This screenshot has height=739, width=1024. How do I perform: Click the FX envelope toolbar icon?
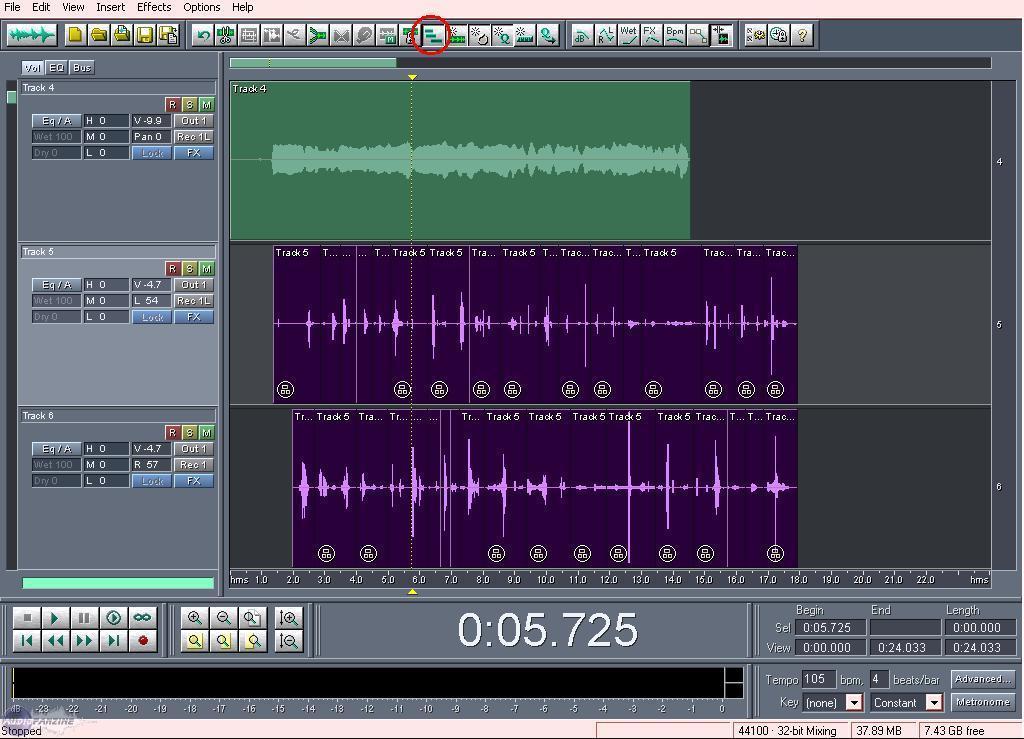pos(651,35)
